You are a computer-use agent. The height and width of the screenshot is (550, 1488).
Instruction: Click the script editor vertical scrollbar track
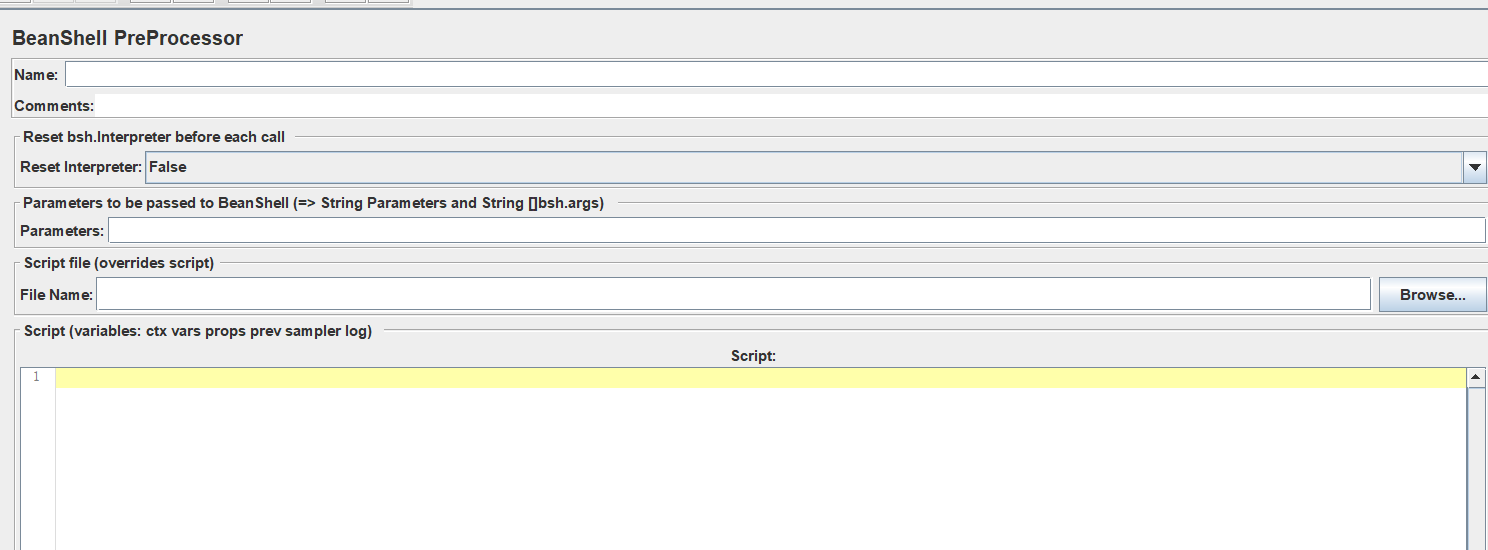click(1476, 468)
